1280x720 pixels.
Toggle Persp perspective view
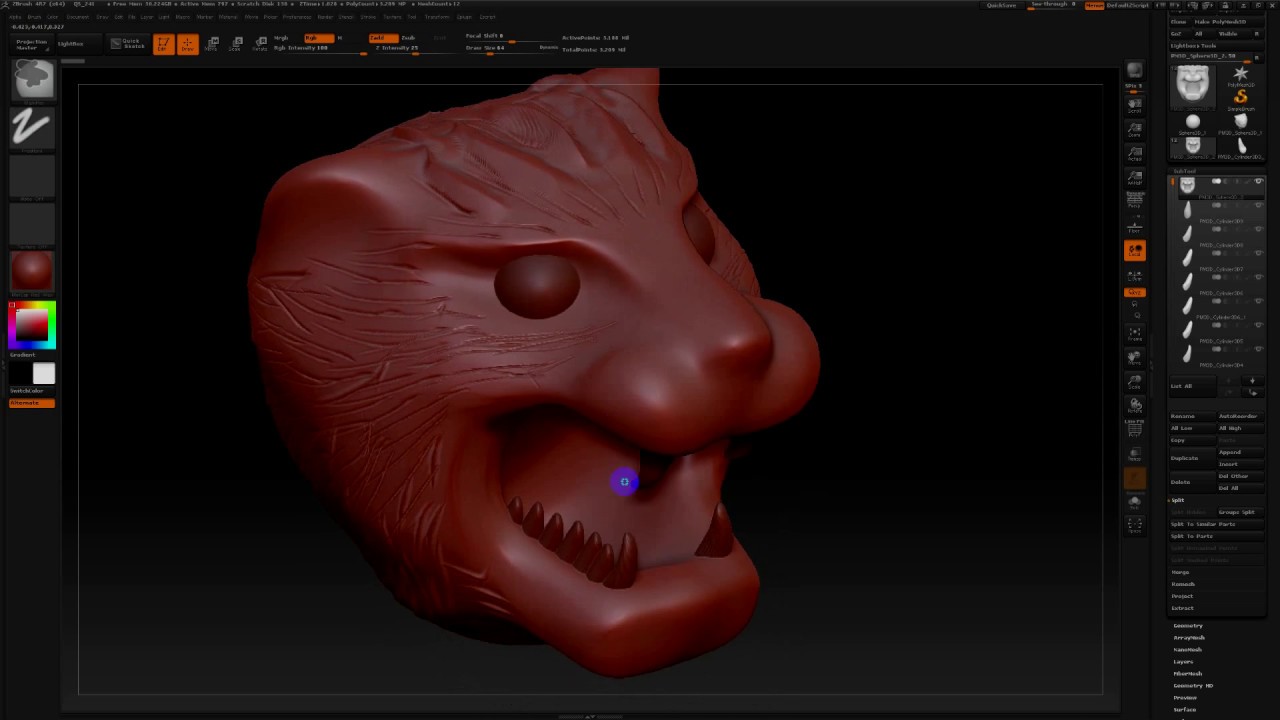tap(1134, 201)
